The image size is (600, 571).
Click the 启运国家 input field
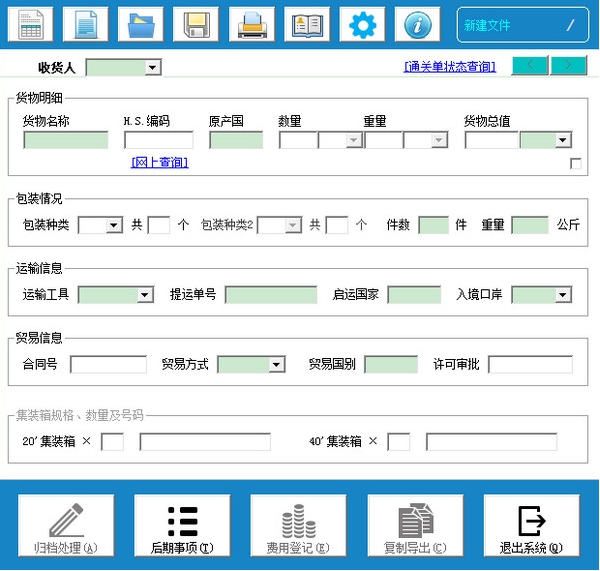point(414,295)
